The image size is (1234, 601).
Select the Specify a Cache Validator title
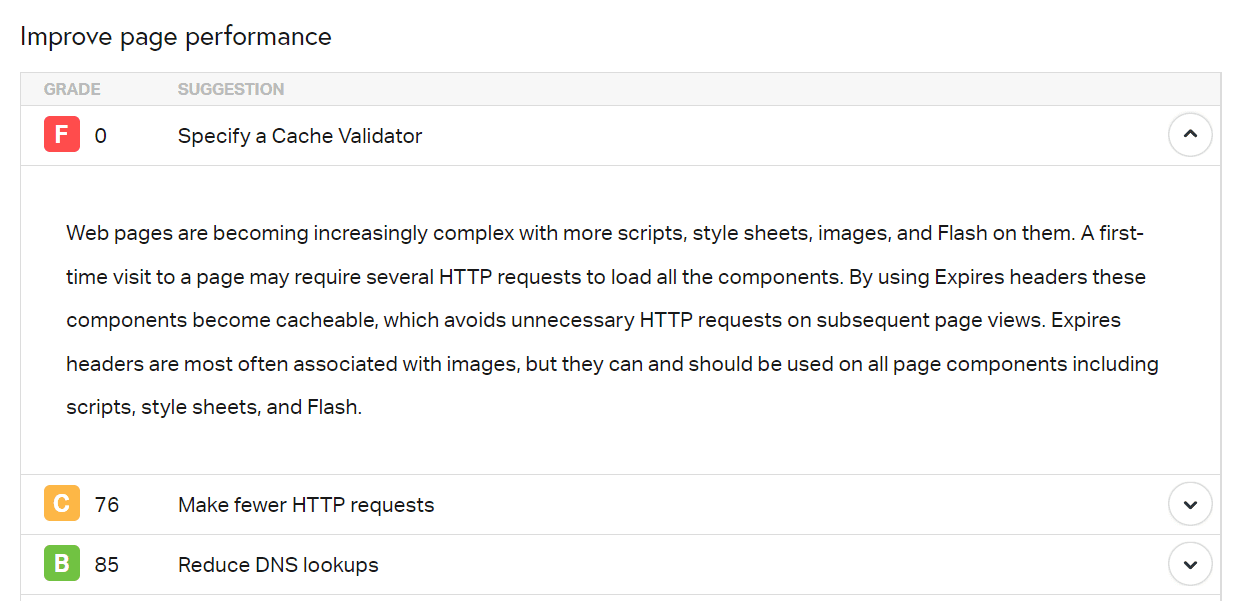pyautogui.click(x=300, y=136)
